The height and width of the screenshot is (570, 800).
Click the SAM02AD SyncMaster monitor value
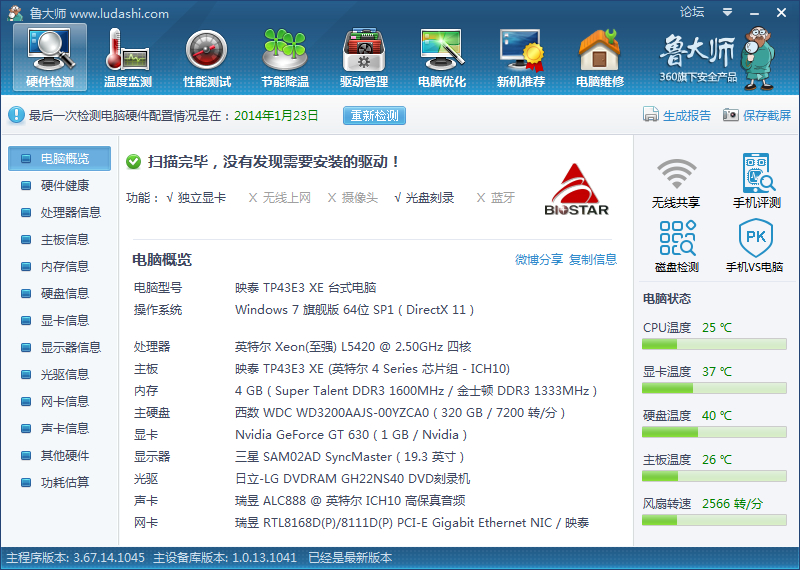[349, 457]
